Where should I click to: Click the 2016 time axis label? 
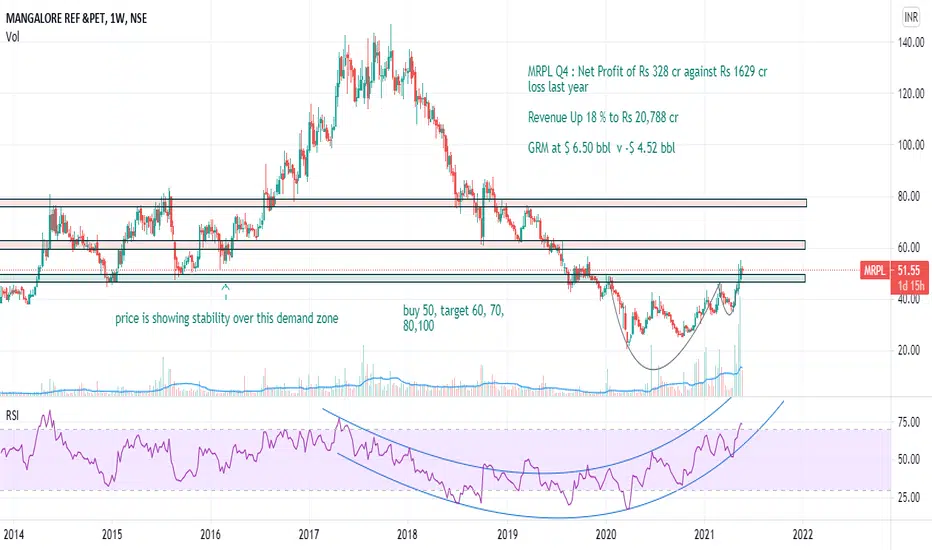(210, 534)
